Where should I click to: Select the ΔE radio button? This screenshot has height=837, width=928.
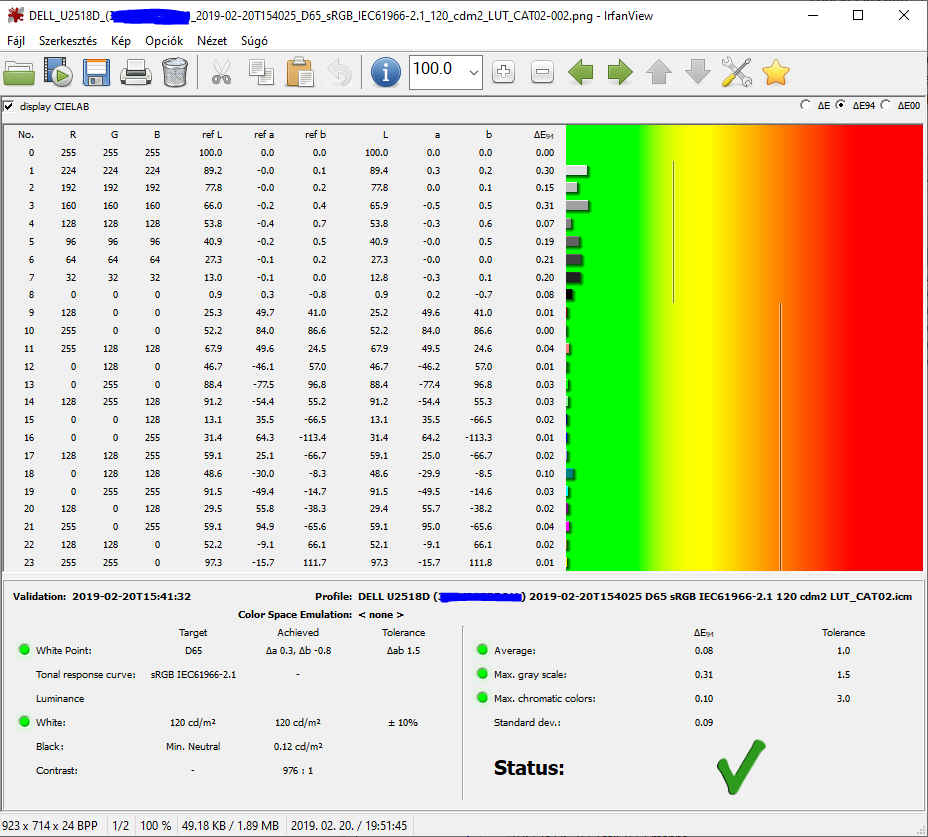(x=805, y=105)
